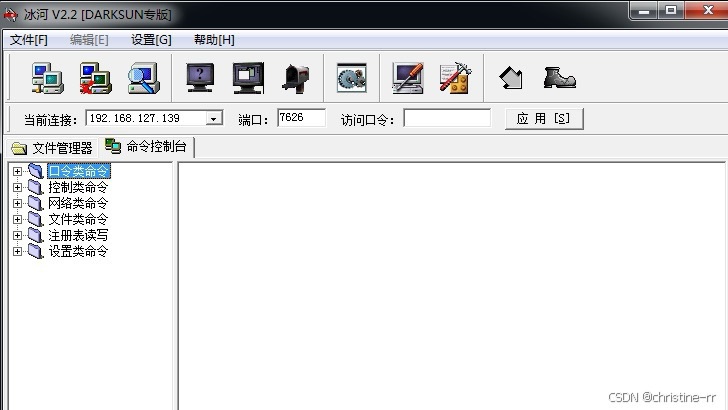Expand the 设置类命令 tree node
The width and height of the screenshot is (728, 410).
point(17,251)
